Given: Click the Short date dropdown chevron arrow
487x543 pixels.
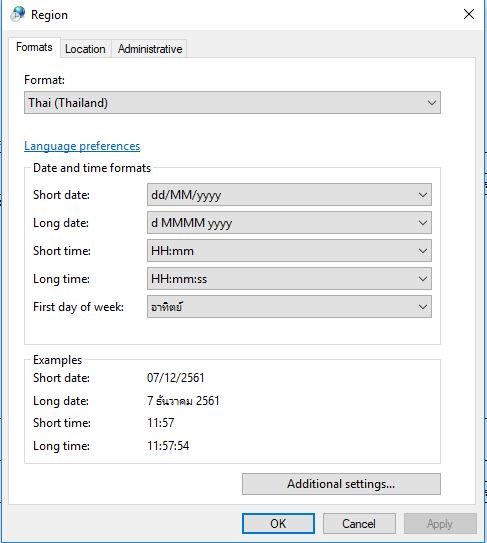Looking at the screenshot, I should point(423,195).
